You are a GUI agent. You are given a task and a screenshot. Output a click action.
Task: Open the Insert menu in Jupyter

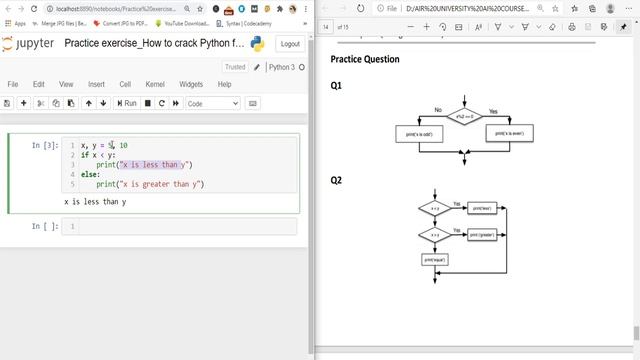(x=96, y=84)
